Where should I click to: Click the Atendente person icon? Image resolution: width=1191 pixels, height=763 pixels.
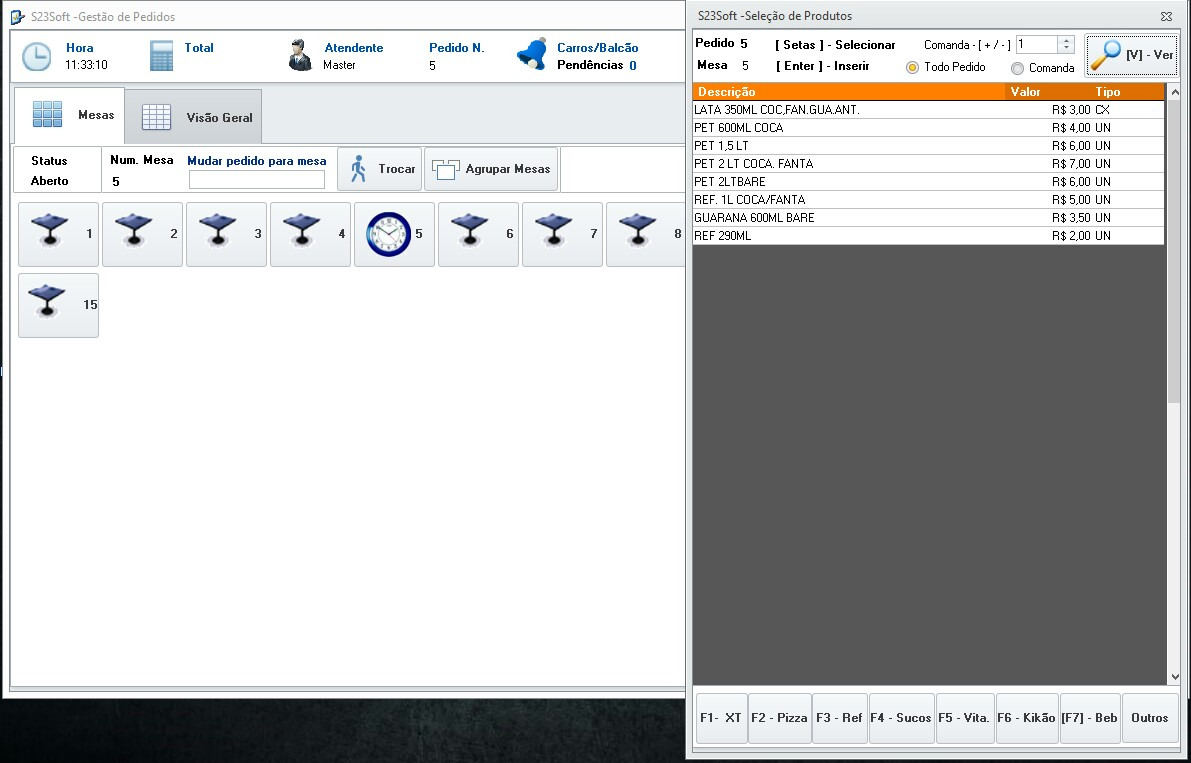tap(299, 56)
